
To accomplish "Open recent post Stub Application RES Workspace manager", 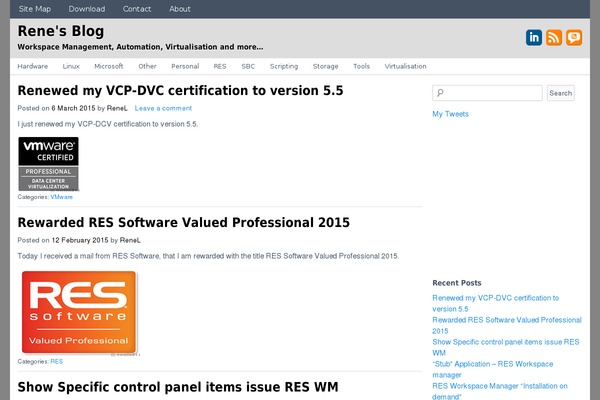I will pyautogui.click(x=493, y=369).
